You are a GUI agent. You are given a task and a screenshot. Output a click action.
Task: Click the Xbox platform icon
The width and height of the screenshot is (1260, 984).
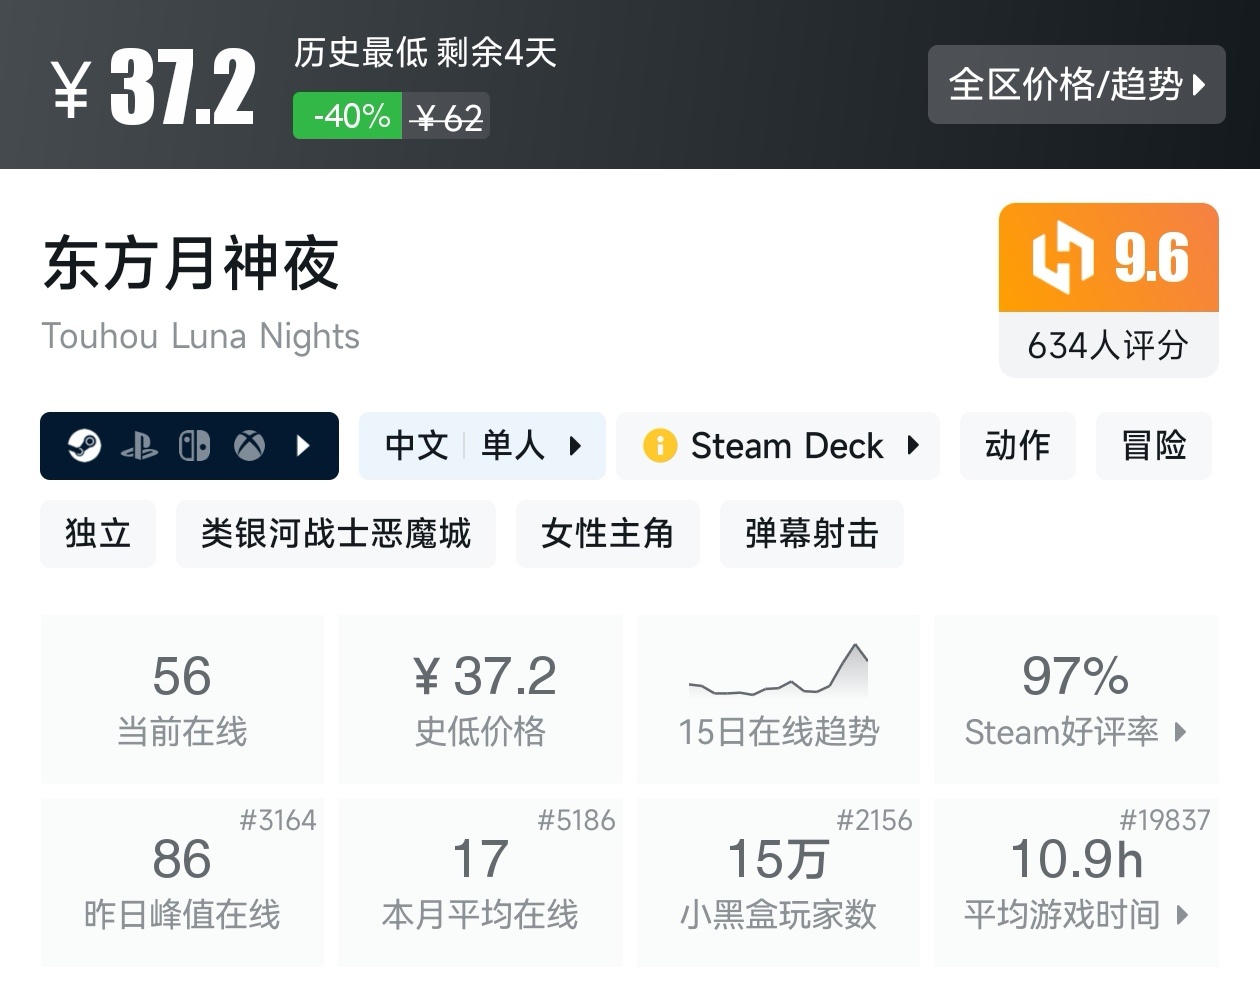(250, 446)
